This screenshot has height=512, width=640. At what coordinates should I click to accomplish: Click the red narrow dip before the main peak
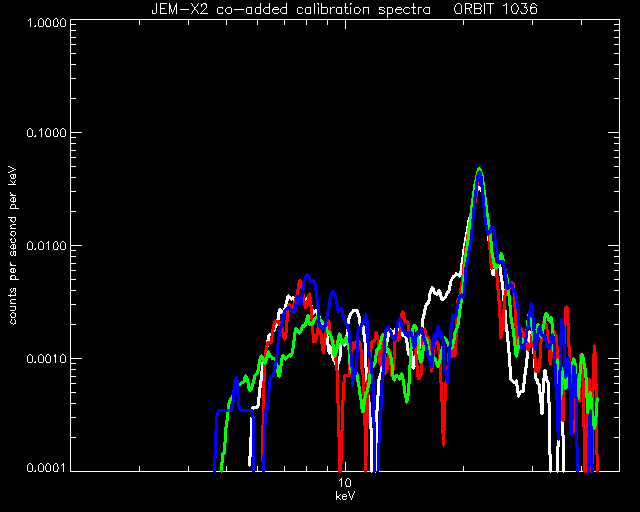pos(443,433)
